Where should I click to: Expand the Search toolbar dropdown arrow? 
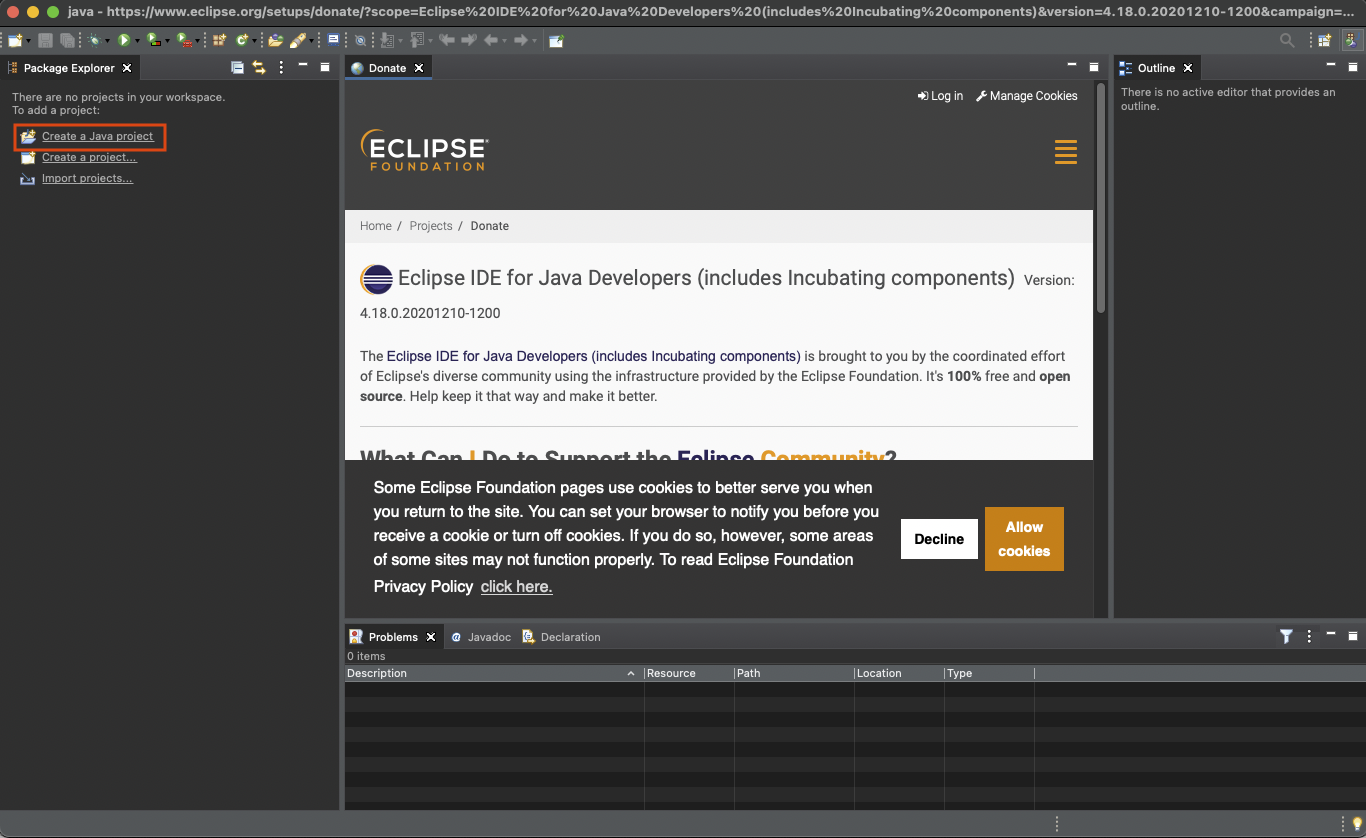[312, 41]
